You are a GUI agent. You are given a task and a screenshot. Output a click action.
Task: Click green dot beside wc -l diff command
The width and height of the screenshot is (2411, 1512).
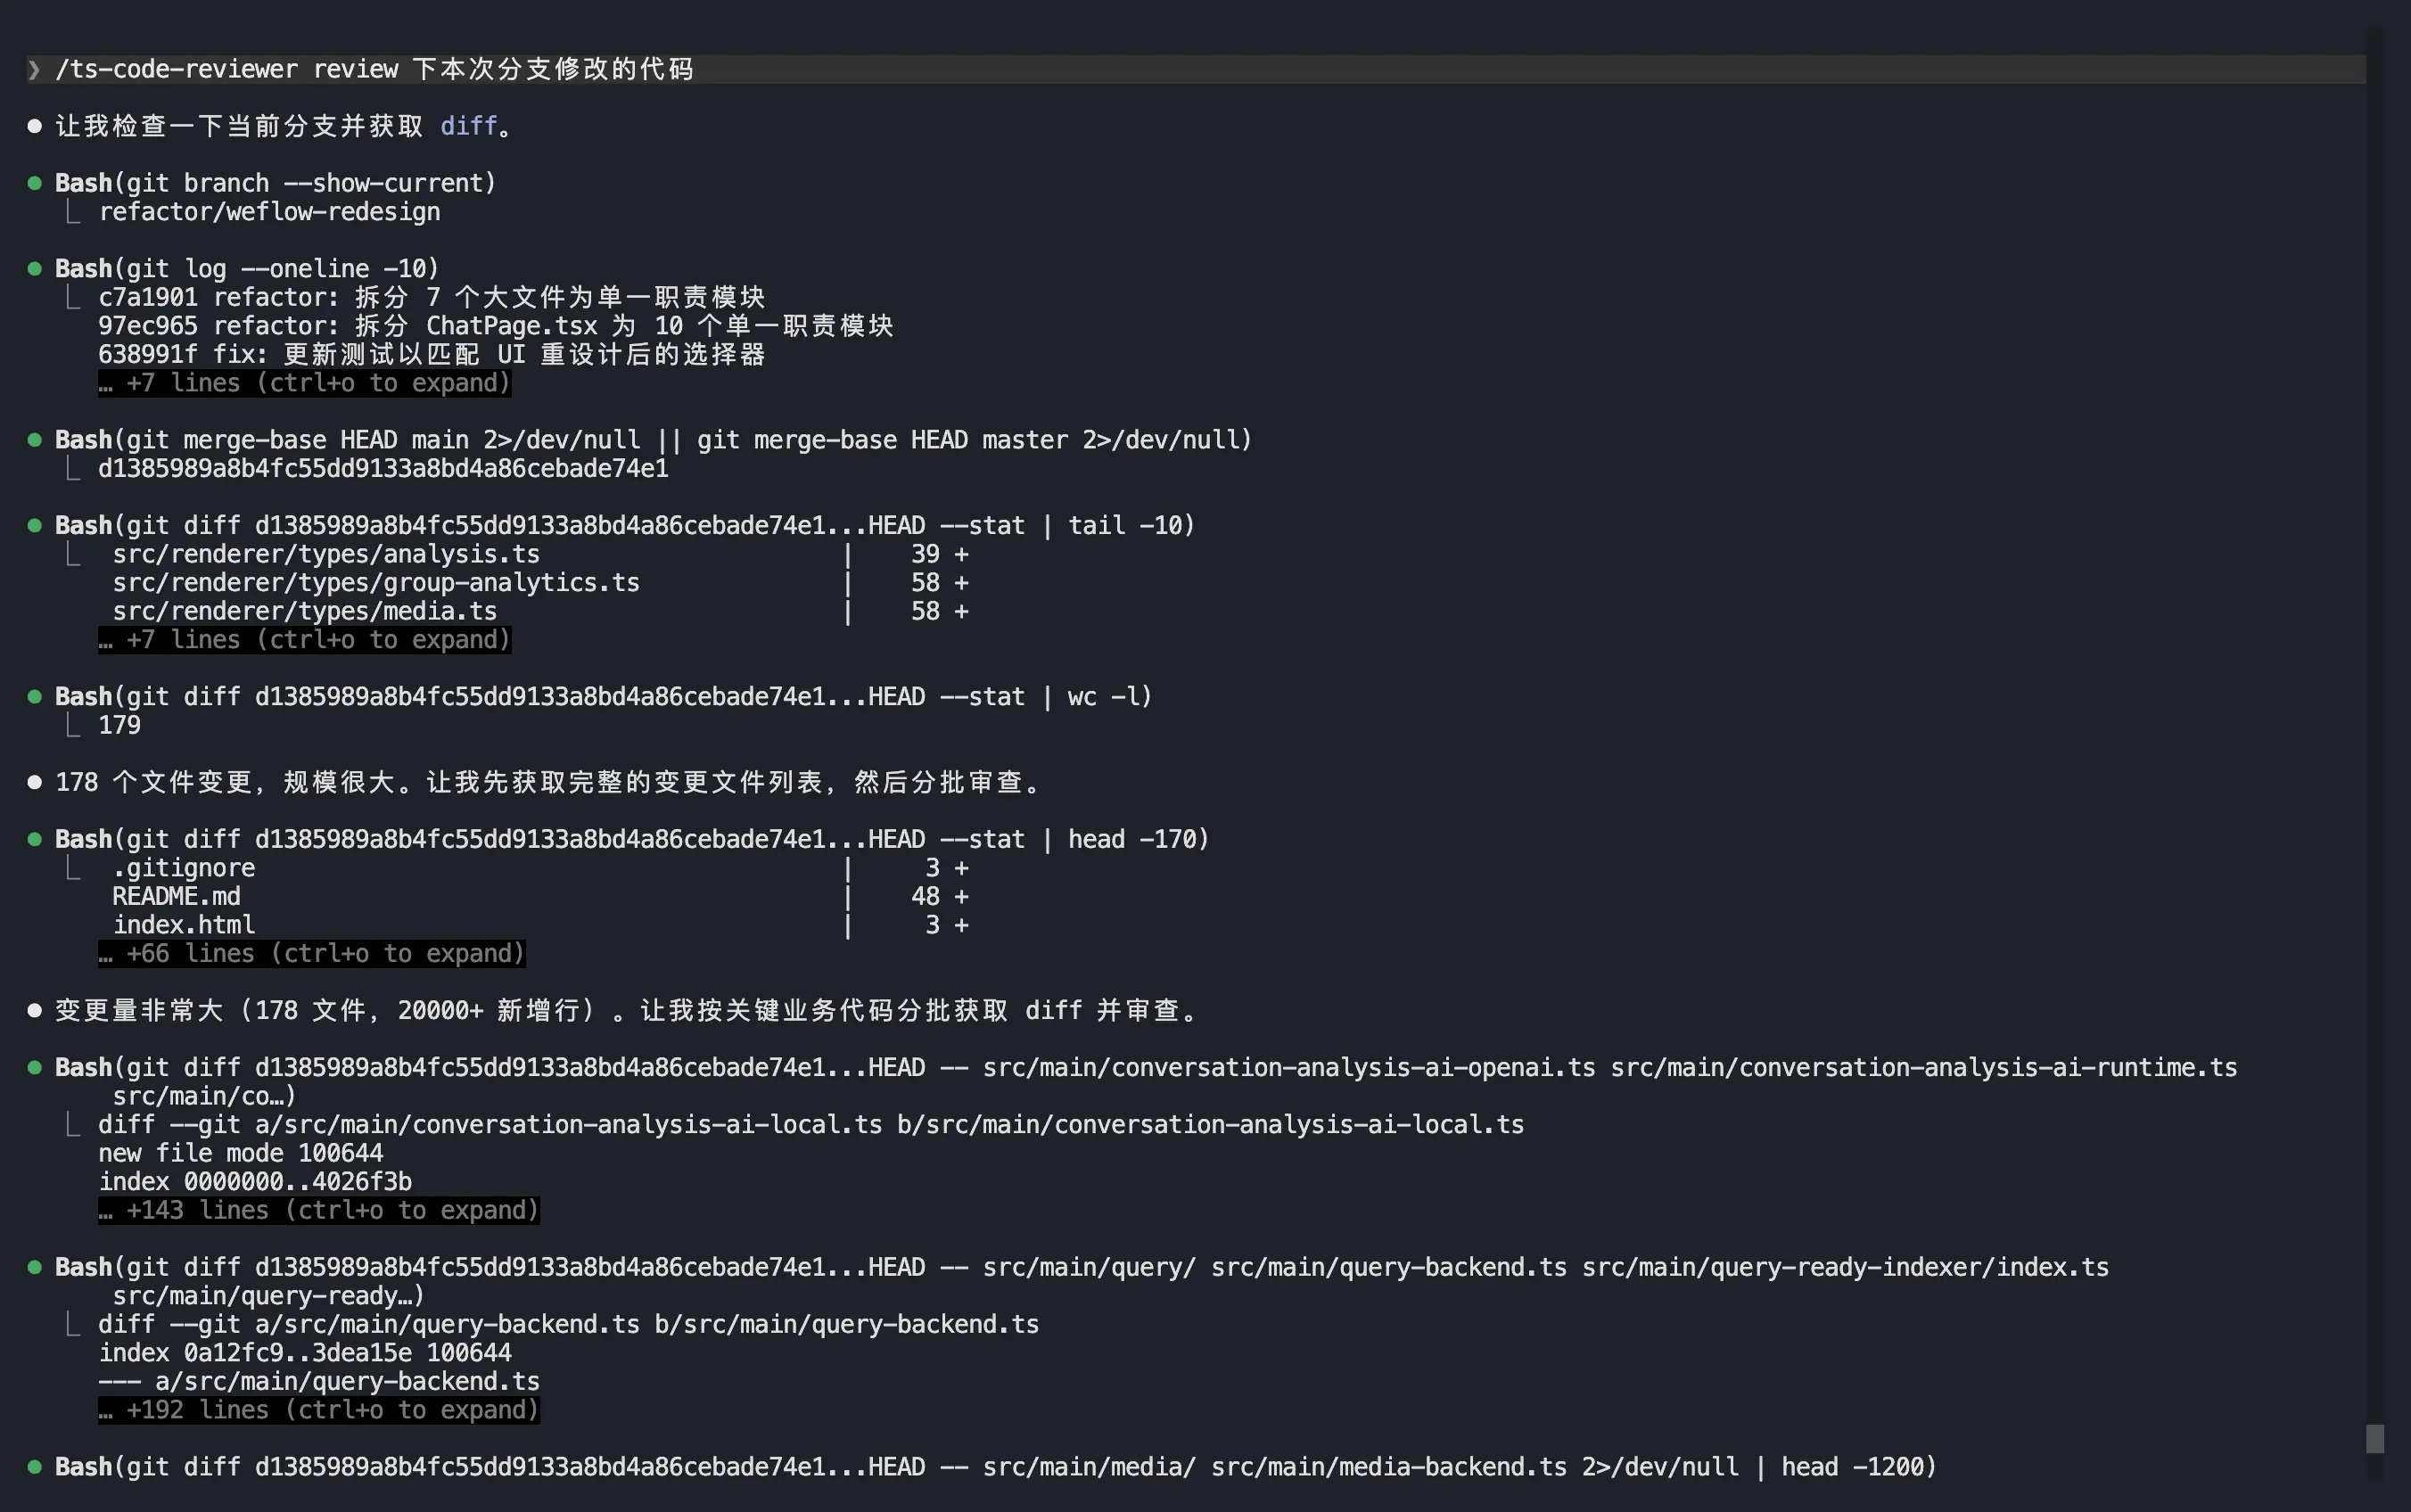coord(35,696)
